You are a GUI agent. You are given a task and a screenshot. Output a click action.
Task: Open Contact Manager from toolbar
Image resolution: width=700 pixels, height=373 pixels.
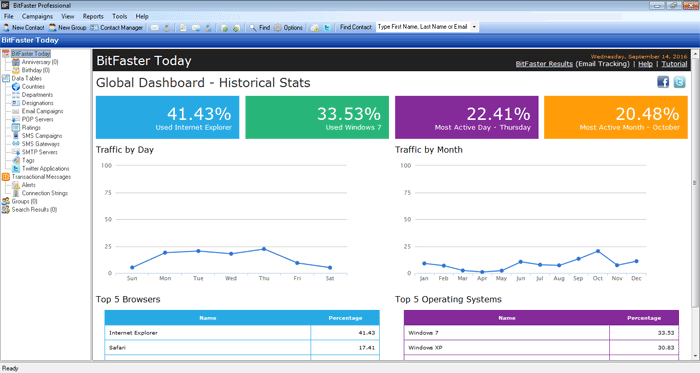(x=117, y=28)
